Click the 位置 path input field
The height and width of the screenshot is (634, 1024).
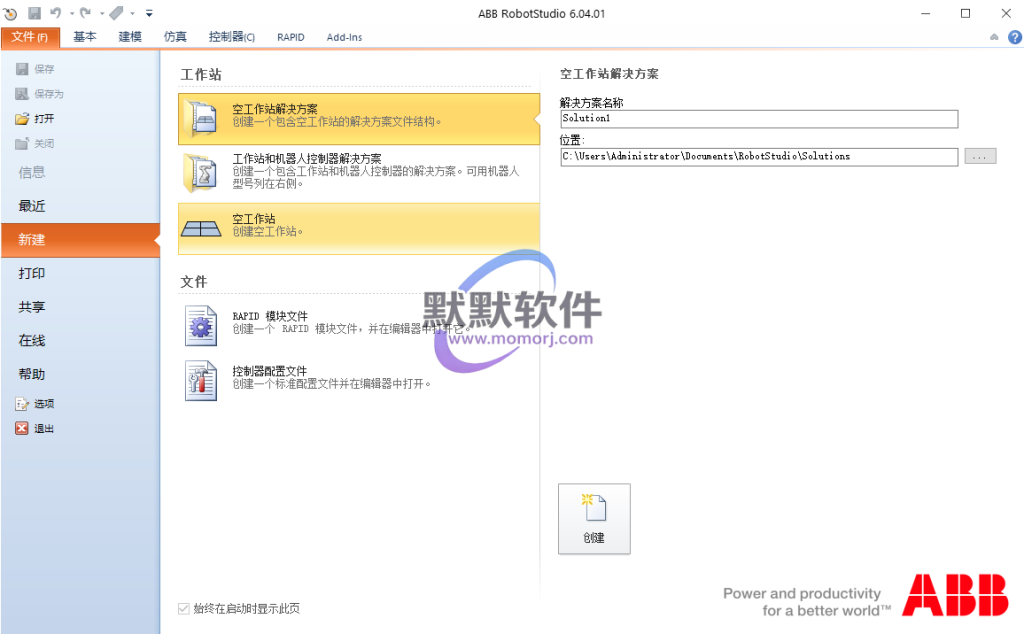tap(759, 157)
